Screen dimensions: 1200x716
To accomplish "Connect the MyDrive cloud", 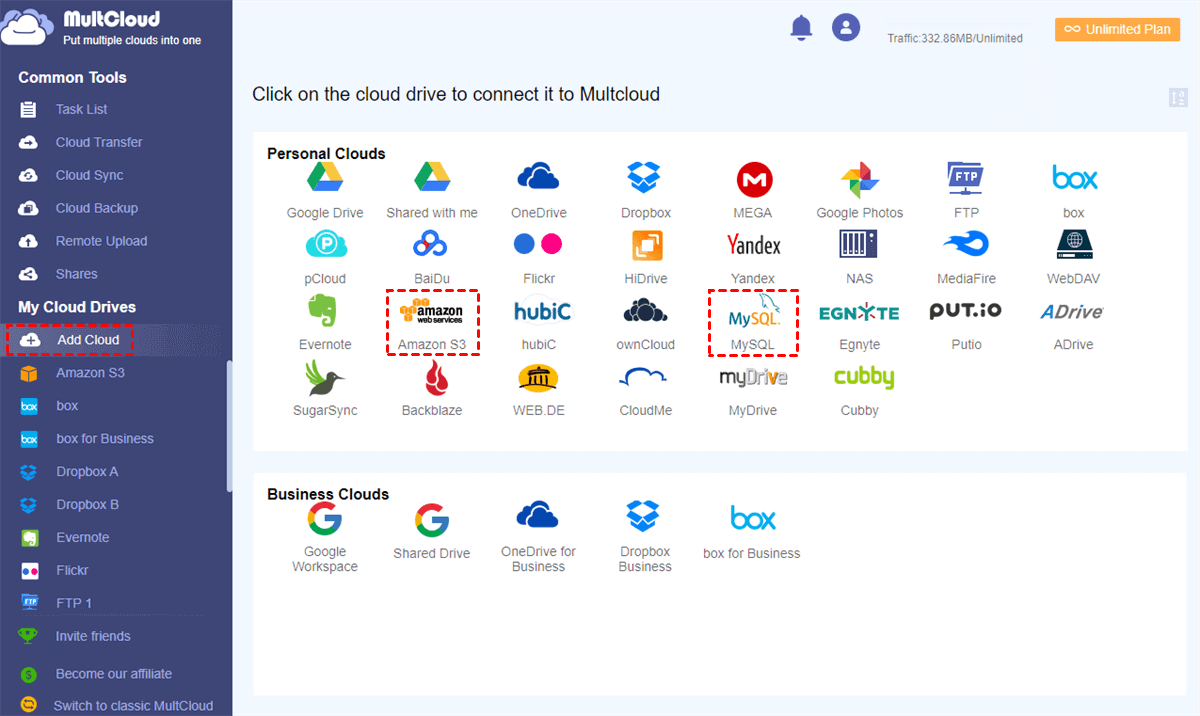I will [x=753, y=388].
